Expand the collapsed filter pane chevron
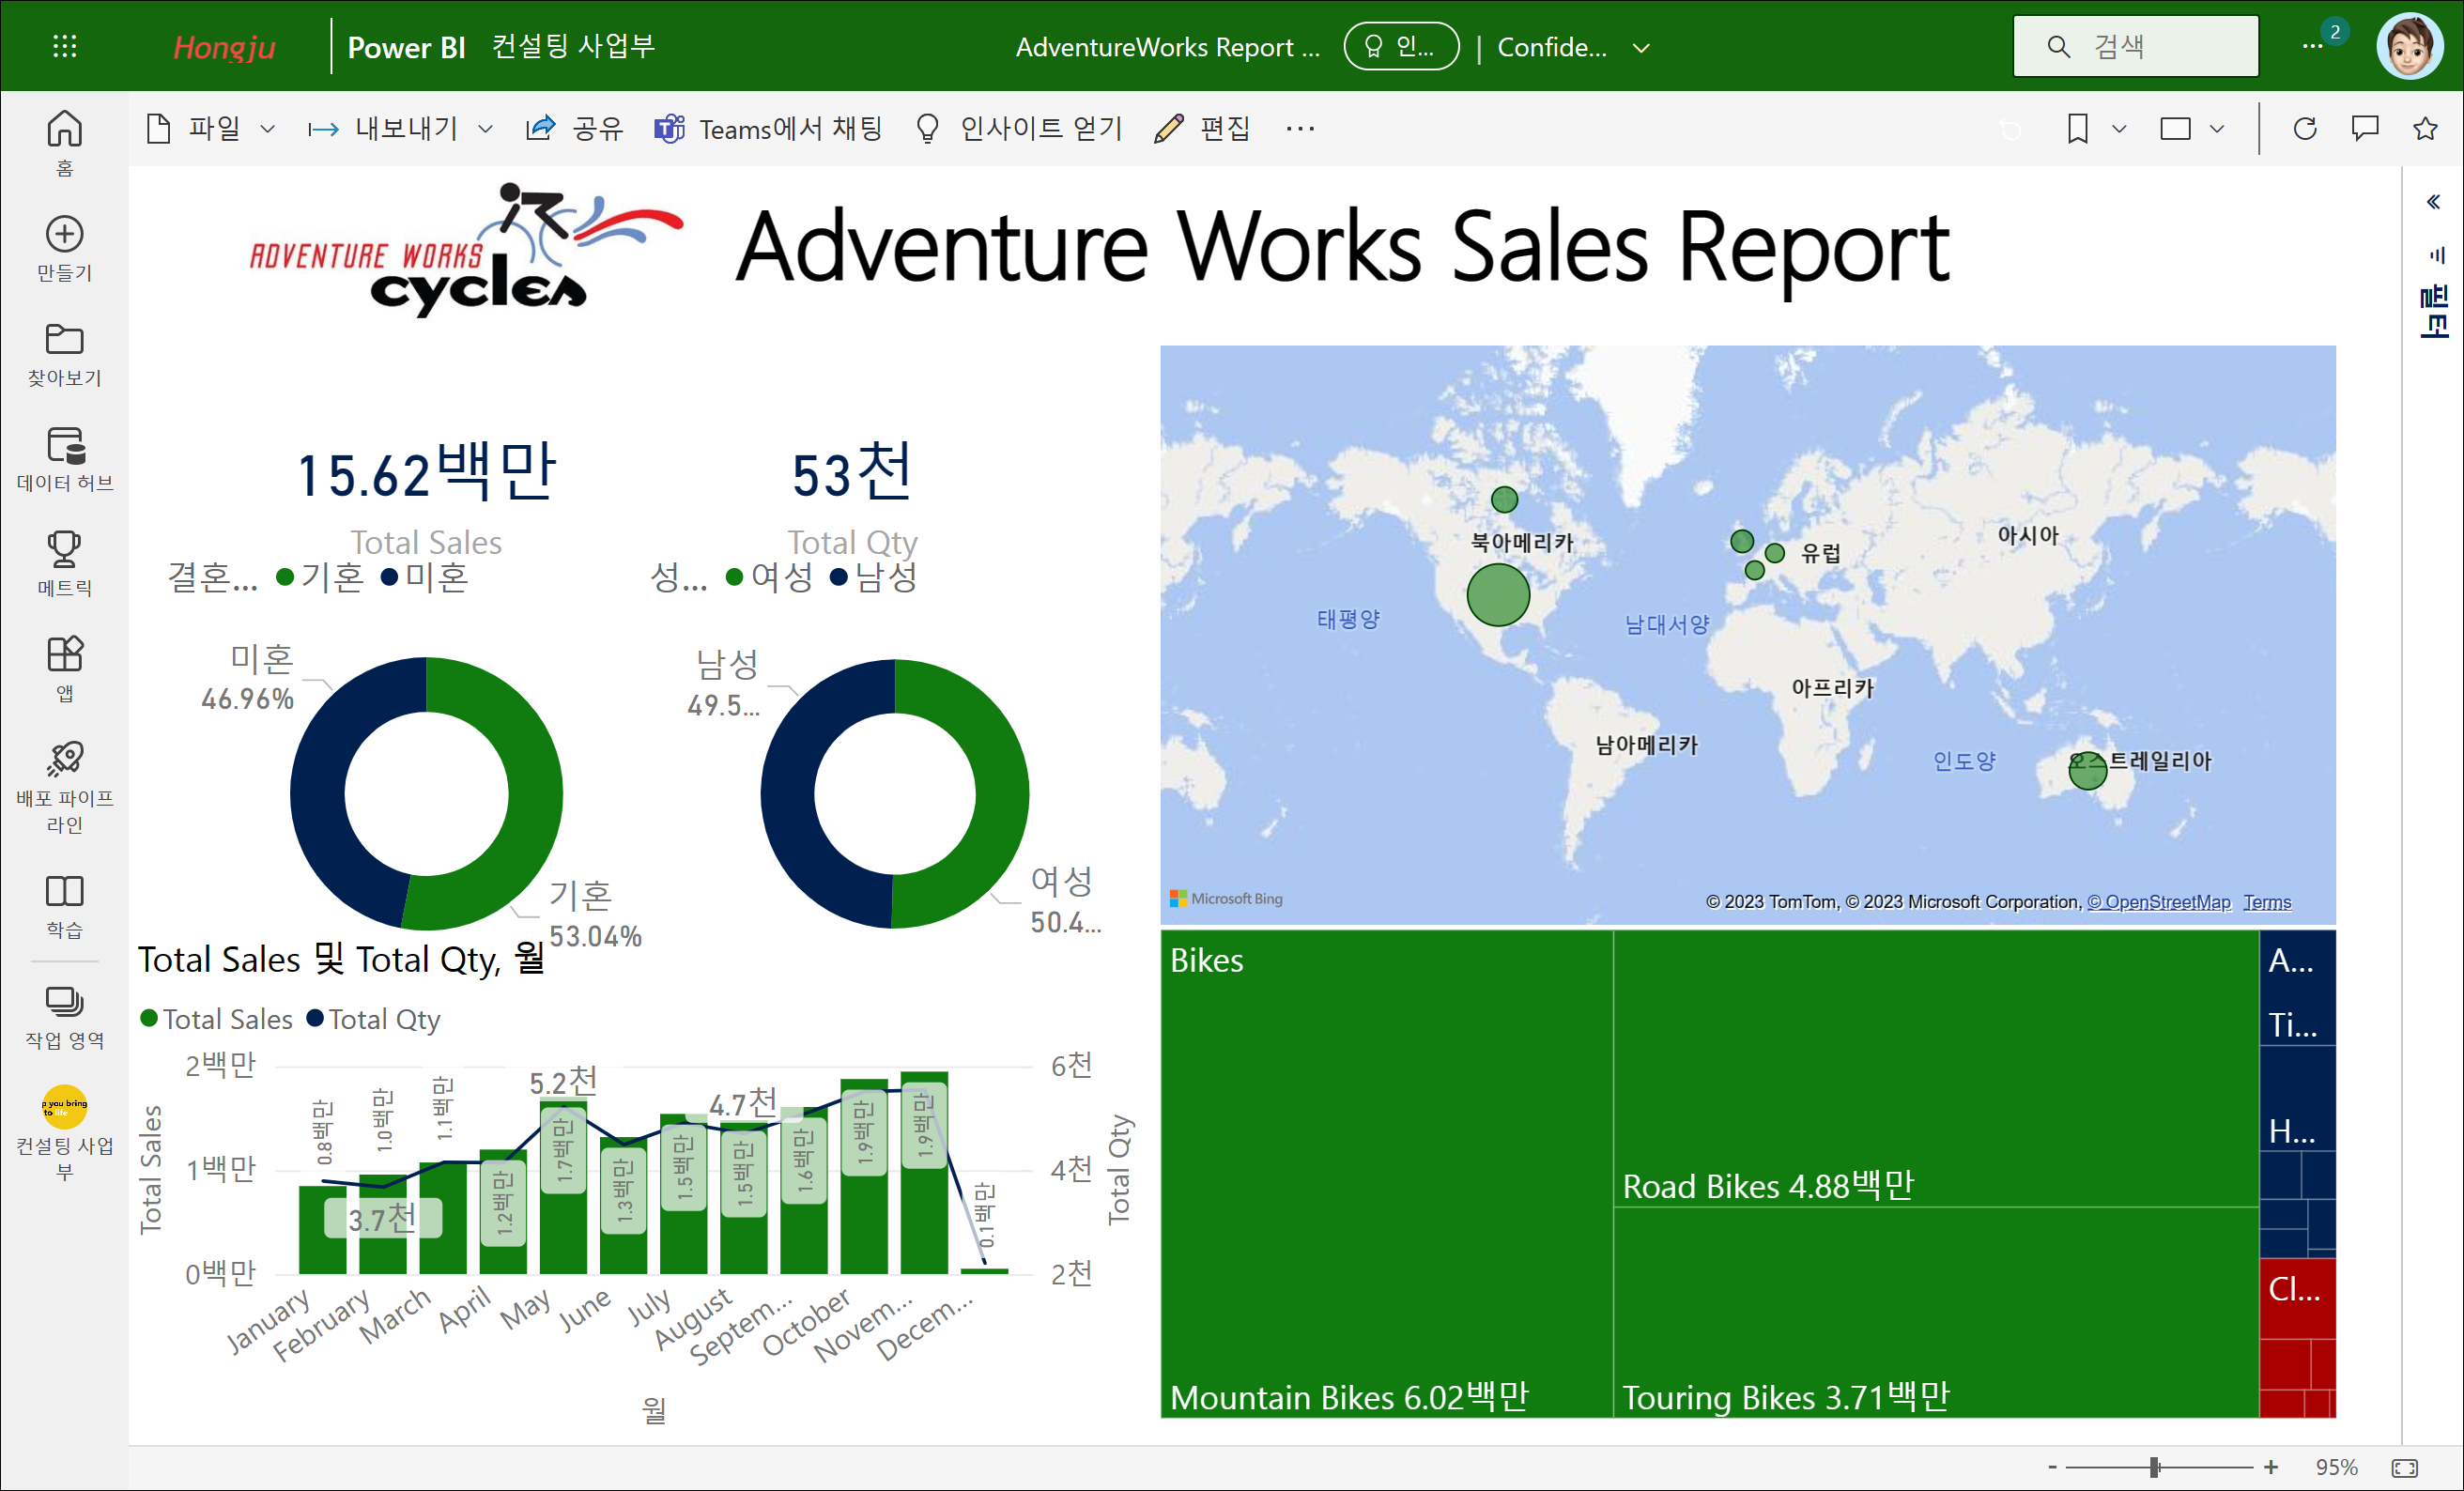This screenshot has width=2464, height=1491. 2433,202
